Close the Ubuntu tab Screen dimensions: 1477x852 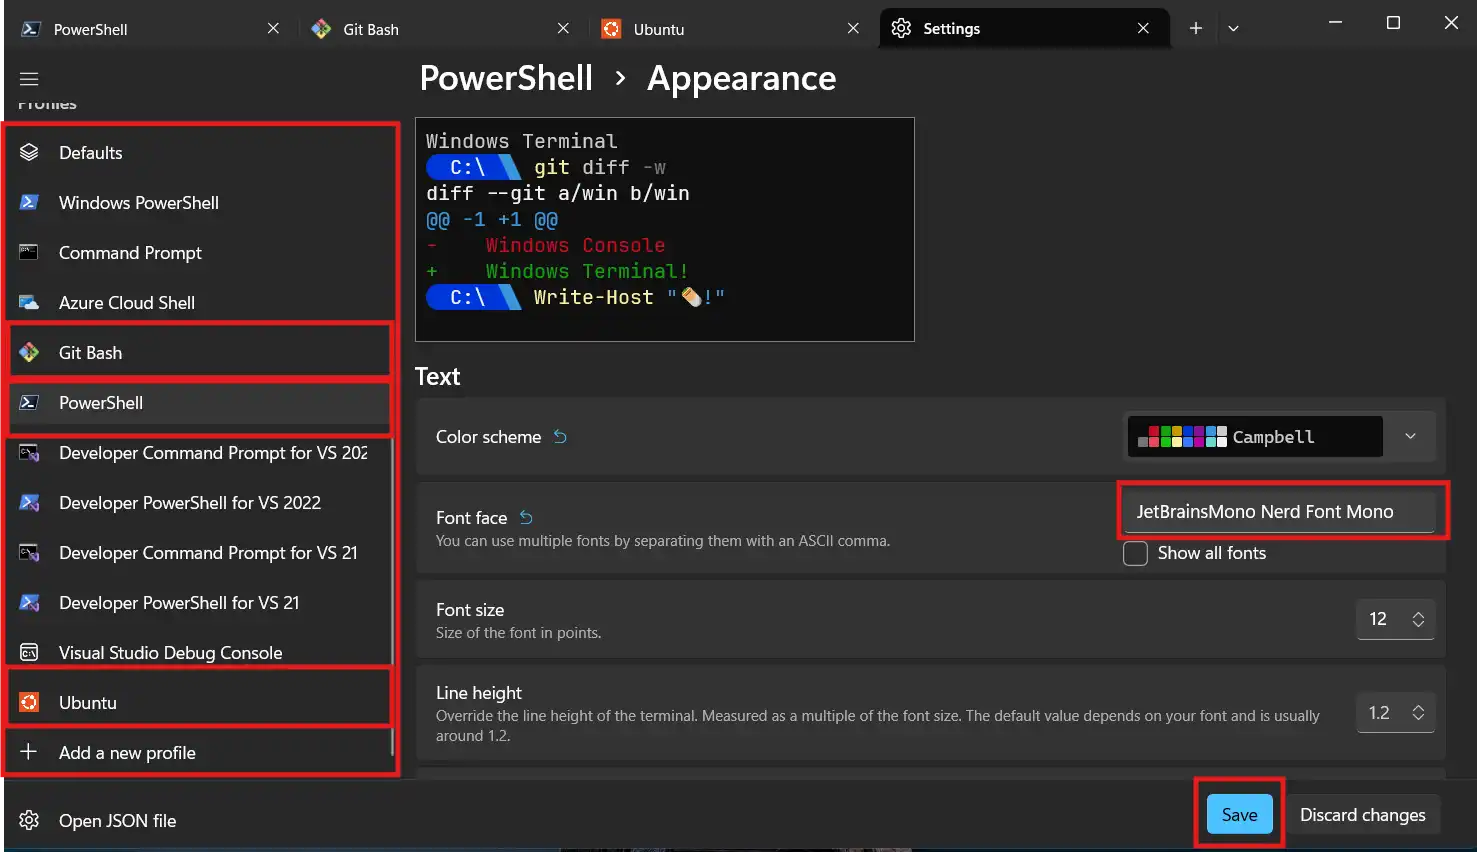click(853, 28)
